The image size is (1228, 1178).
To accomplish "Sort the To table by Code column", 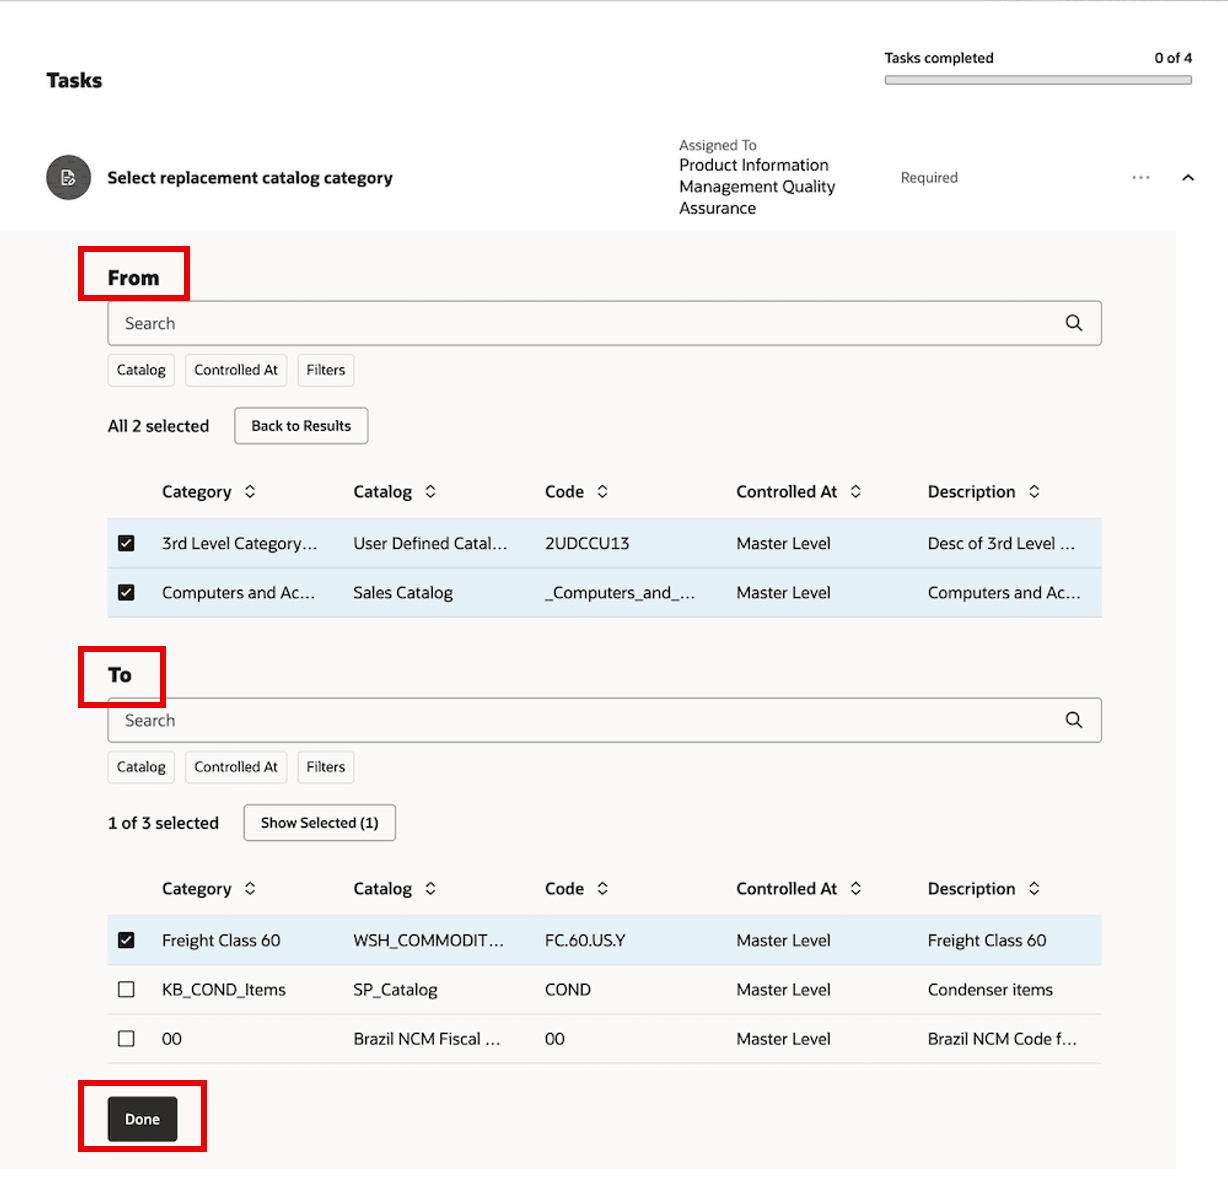I will (602, 888).
